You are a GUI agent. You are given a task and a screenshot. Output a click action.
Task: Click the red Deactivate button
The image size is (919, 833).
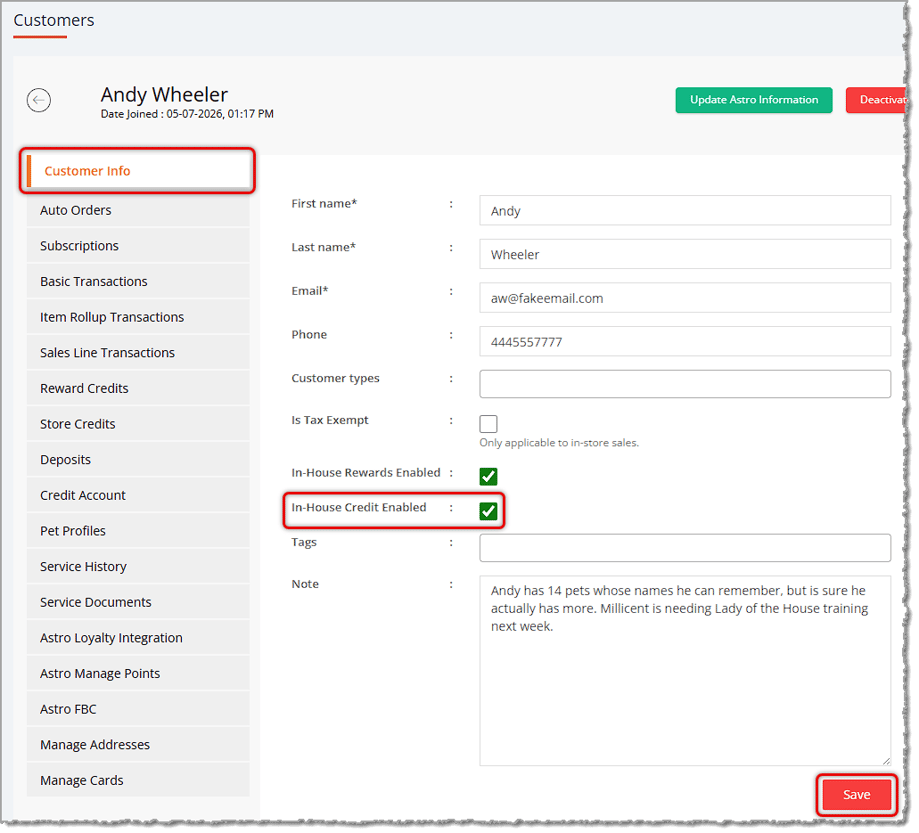click(876, 100)
